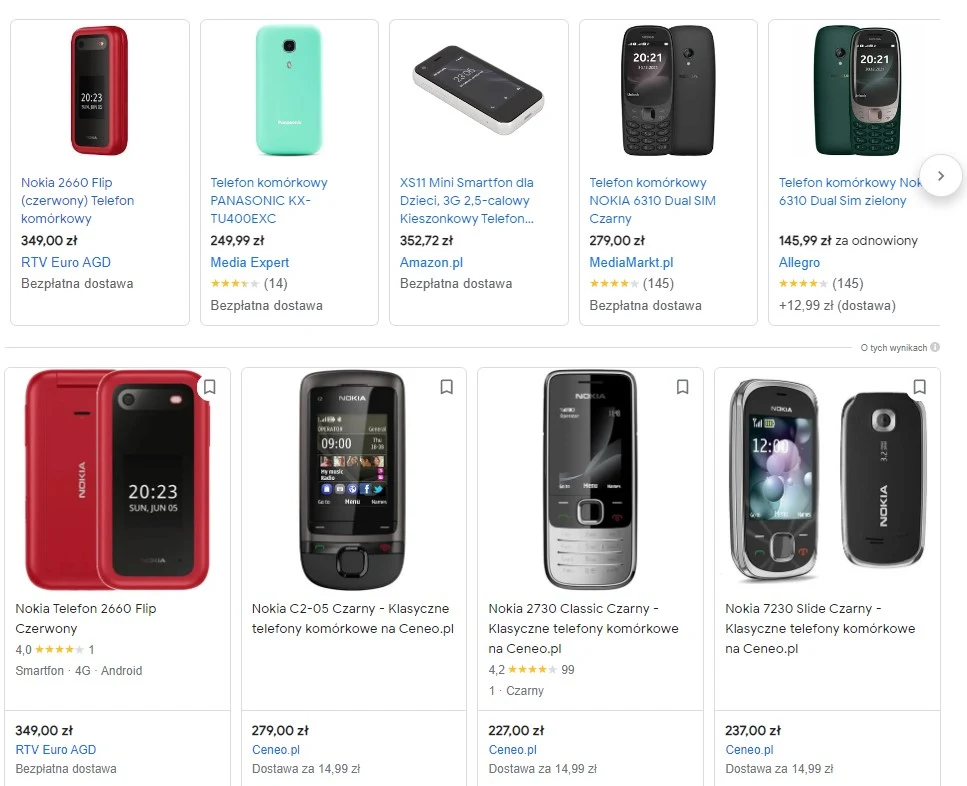Save the Nokia 7230 Slide listing
This screenshot has height=786, width=967.
pyautogui.click(x=920, y=387)
